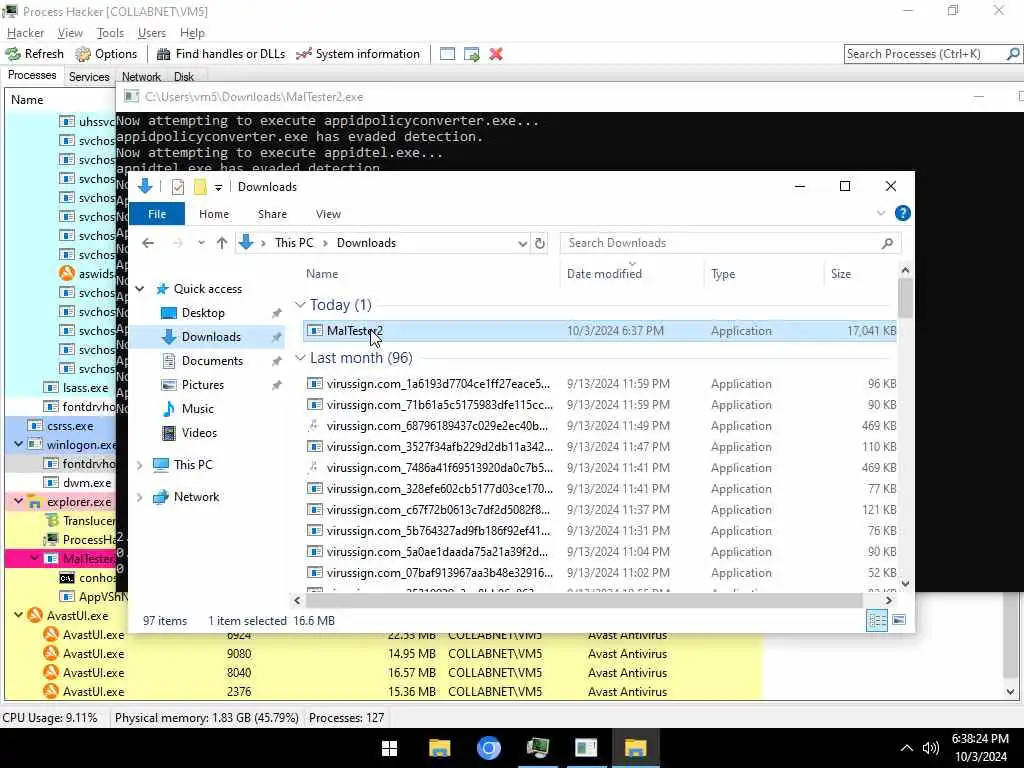Expand the This PC tree node
This screenshot has width=1024, height=768.
point(140,465)
